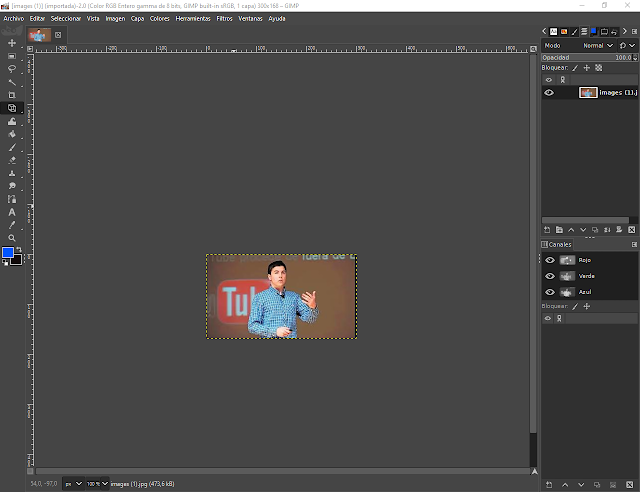Image resolution: width=640 pixels, height=492 pixels.
Task: Select the Warp Transform tool
Action: [12, 121]
